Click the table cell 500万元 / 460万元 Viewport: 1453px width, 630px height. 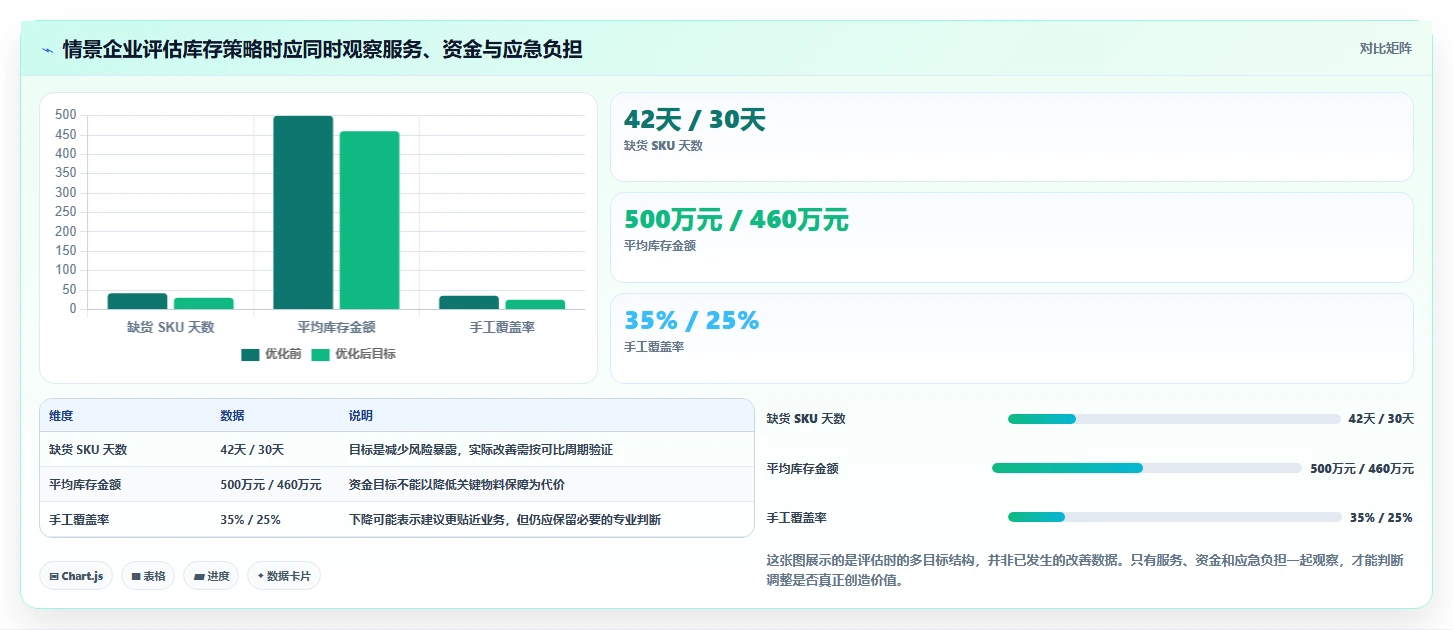pos(271,485)
